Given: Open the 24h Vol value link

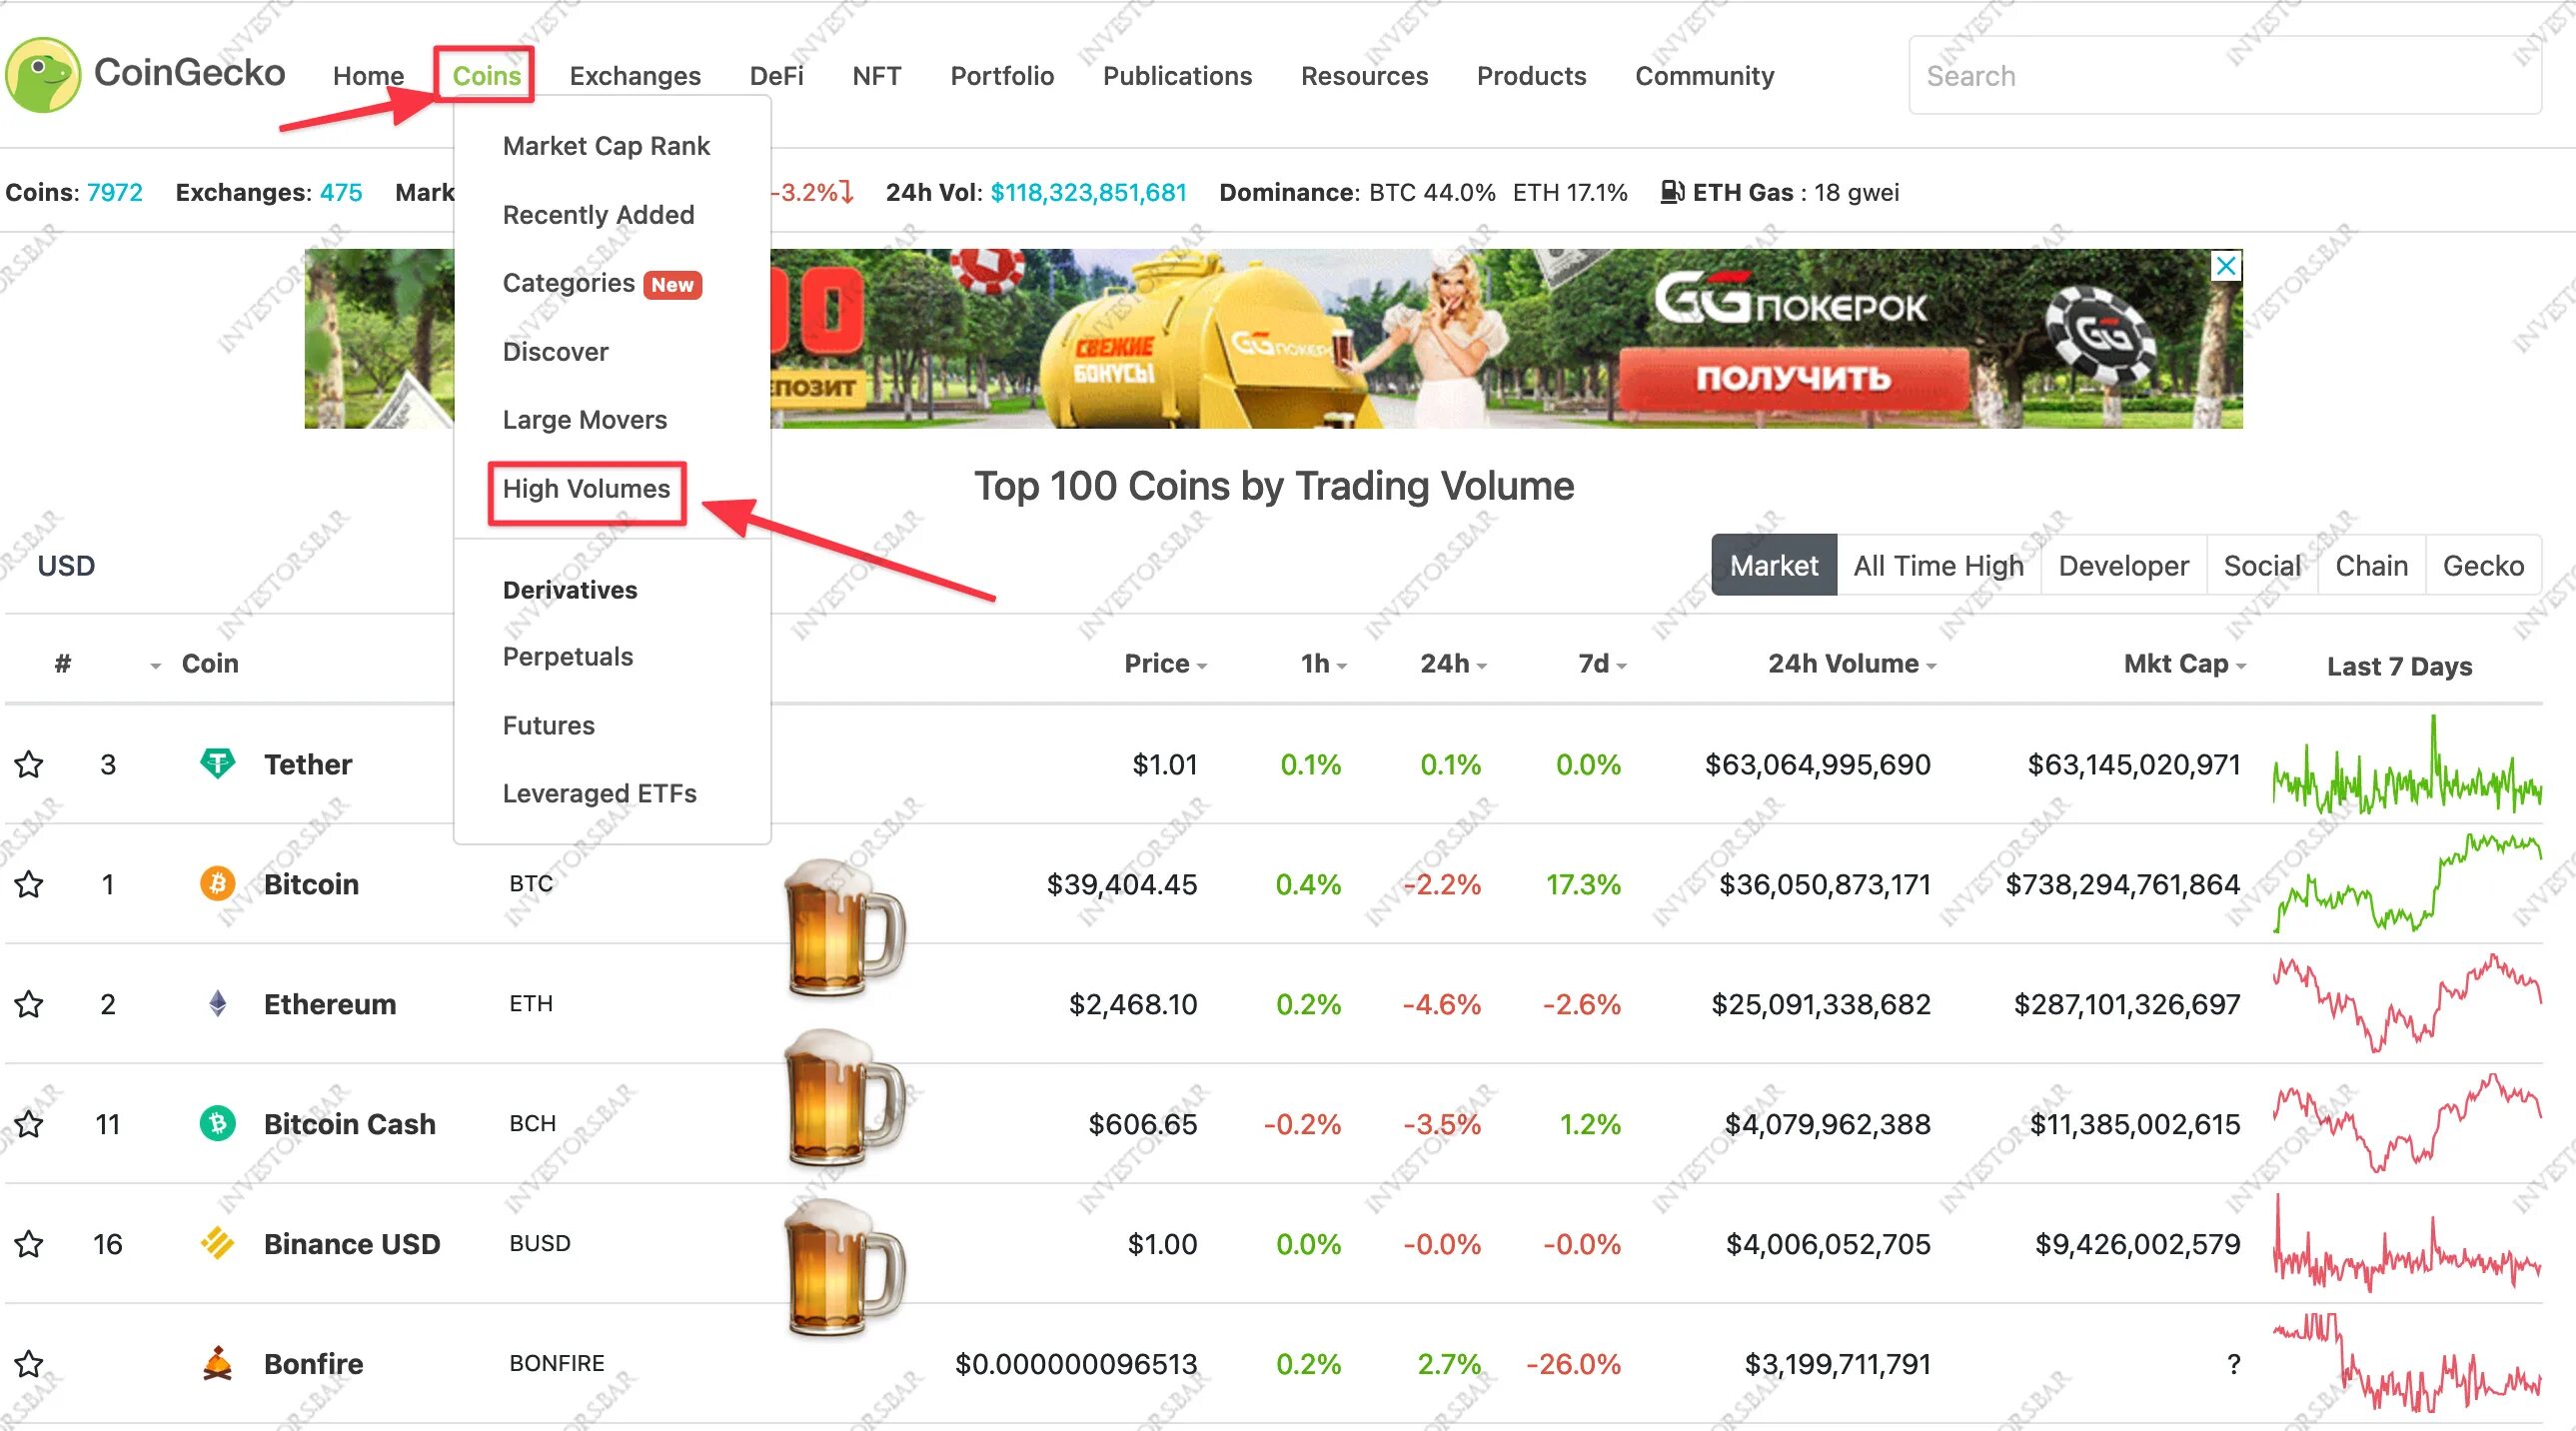Looking at the screenshot, I should (1088, 192).
